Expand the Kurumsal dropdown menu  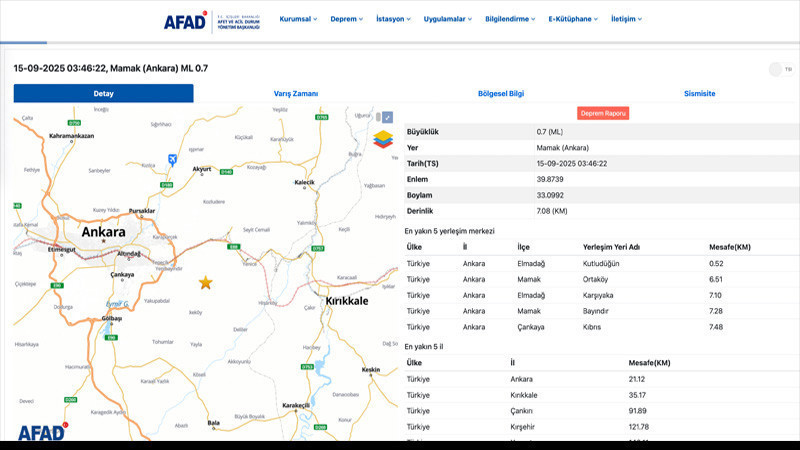[298, 19]
